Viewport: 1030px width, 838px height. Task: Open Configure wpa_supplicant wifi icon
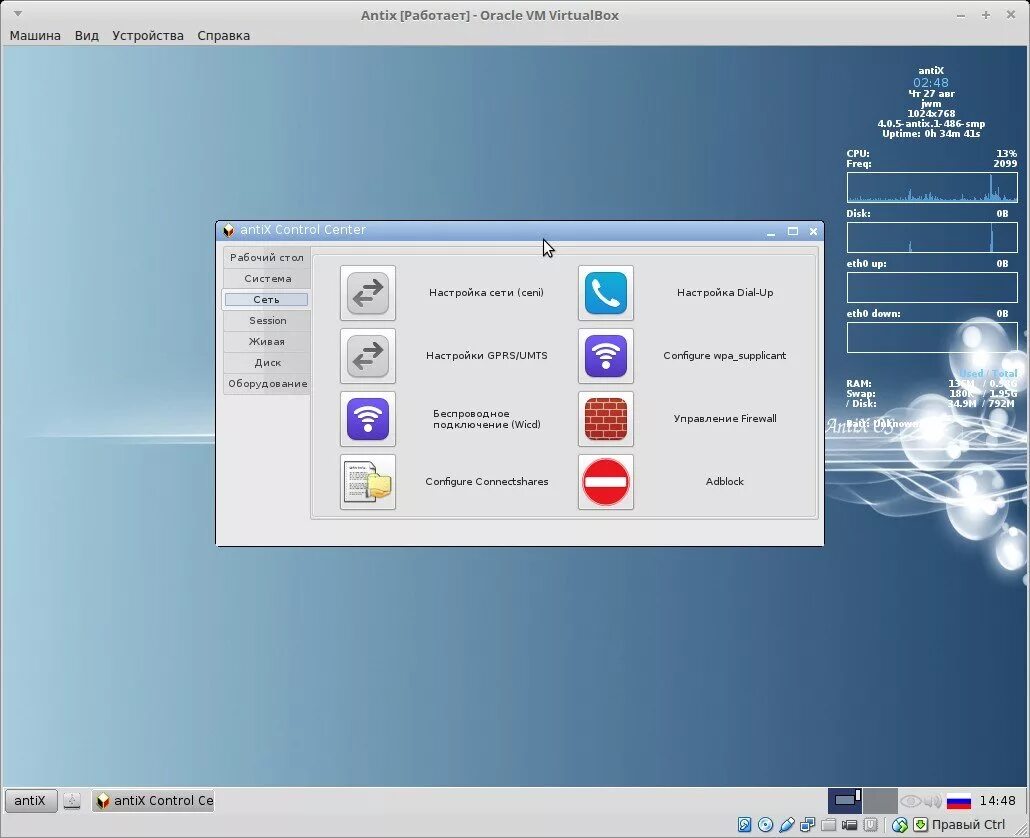point(606,356)
